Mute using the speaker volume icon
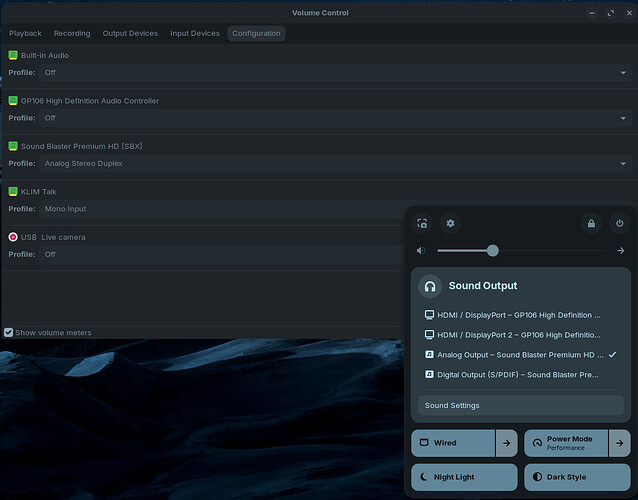Screen dimensions: 638x500 [x=421, y=251]
